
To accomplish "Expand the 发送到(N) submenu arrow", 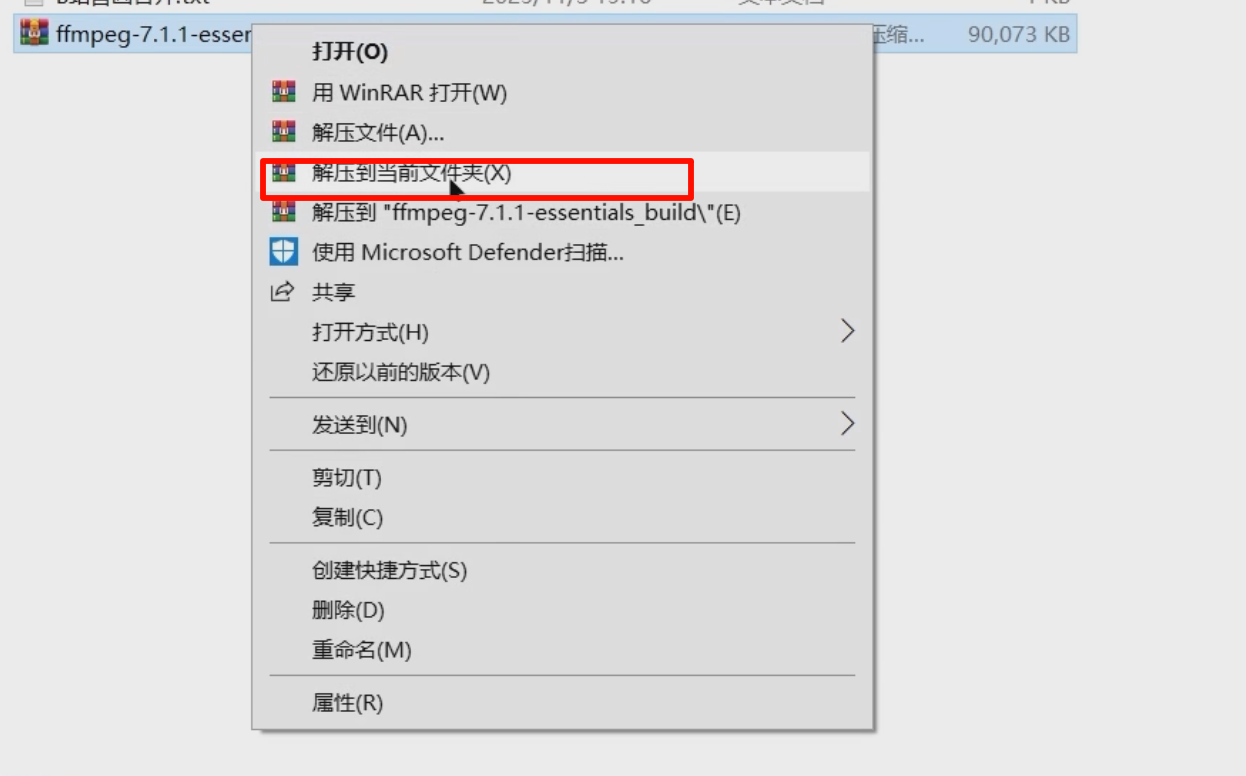I will pyautogui.click(x=847, y=424).
